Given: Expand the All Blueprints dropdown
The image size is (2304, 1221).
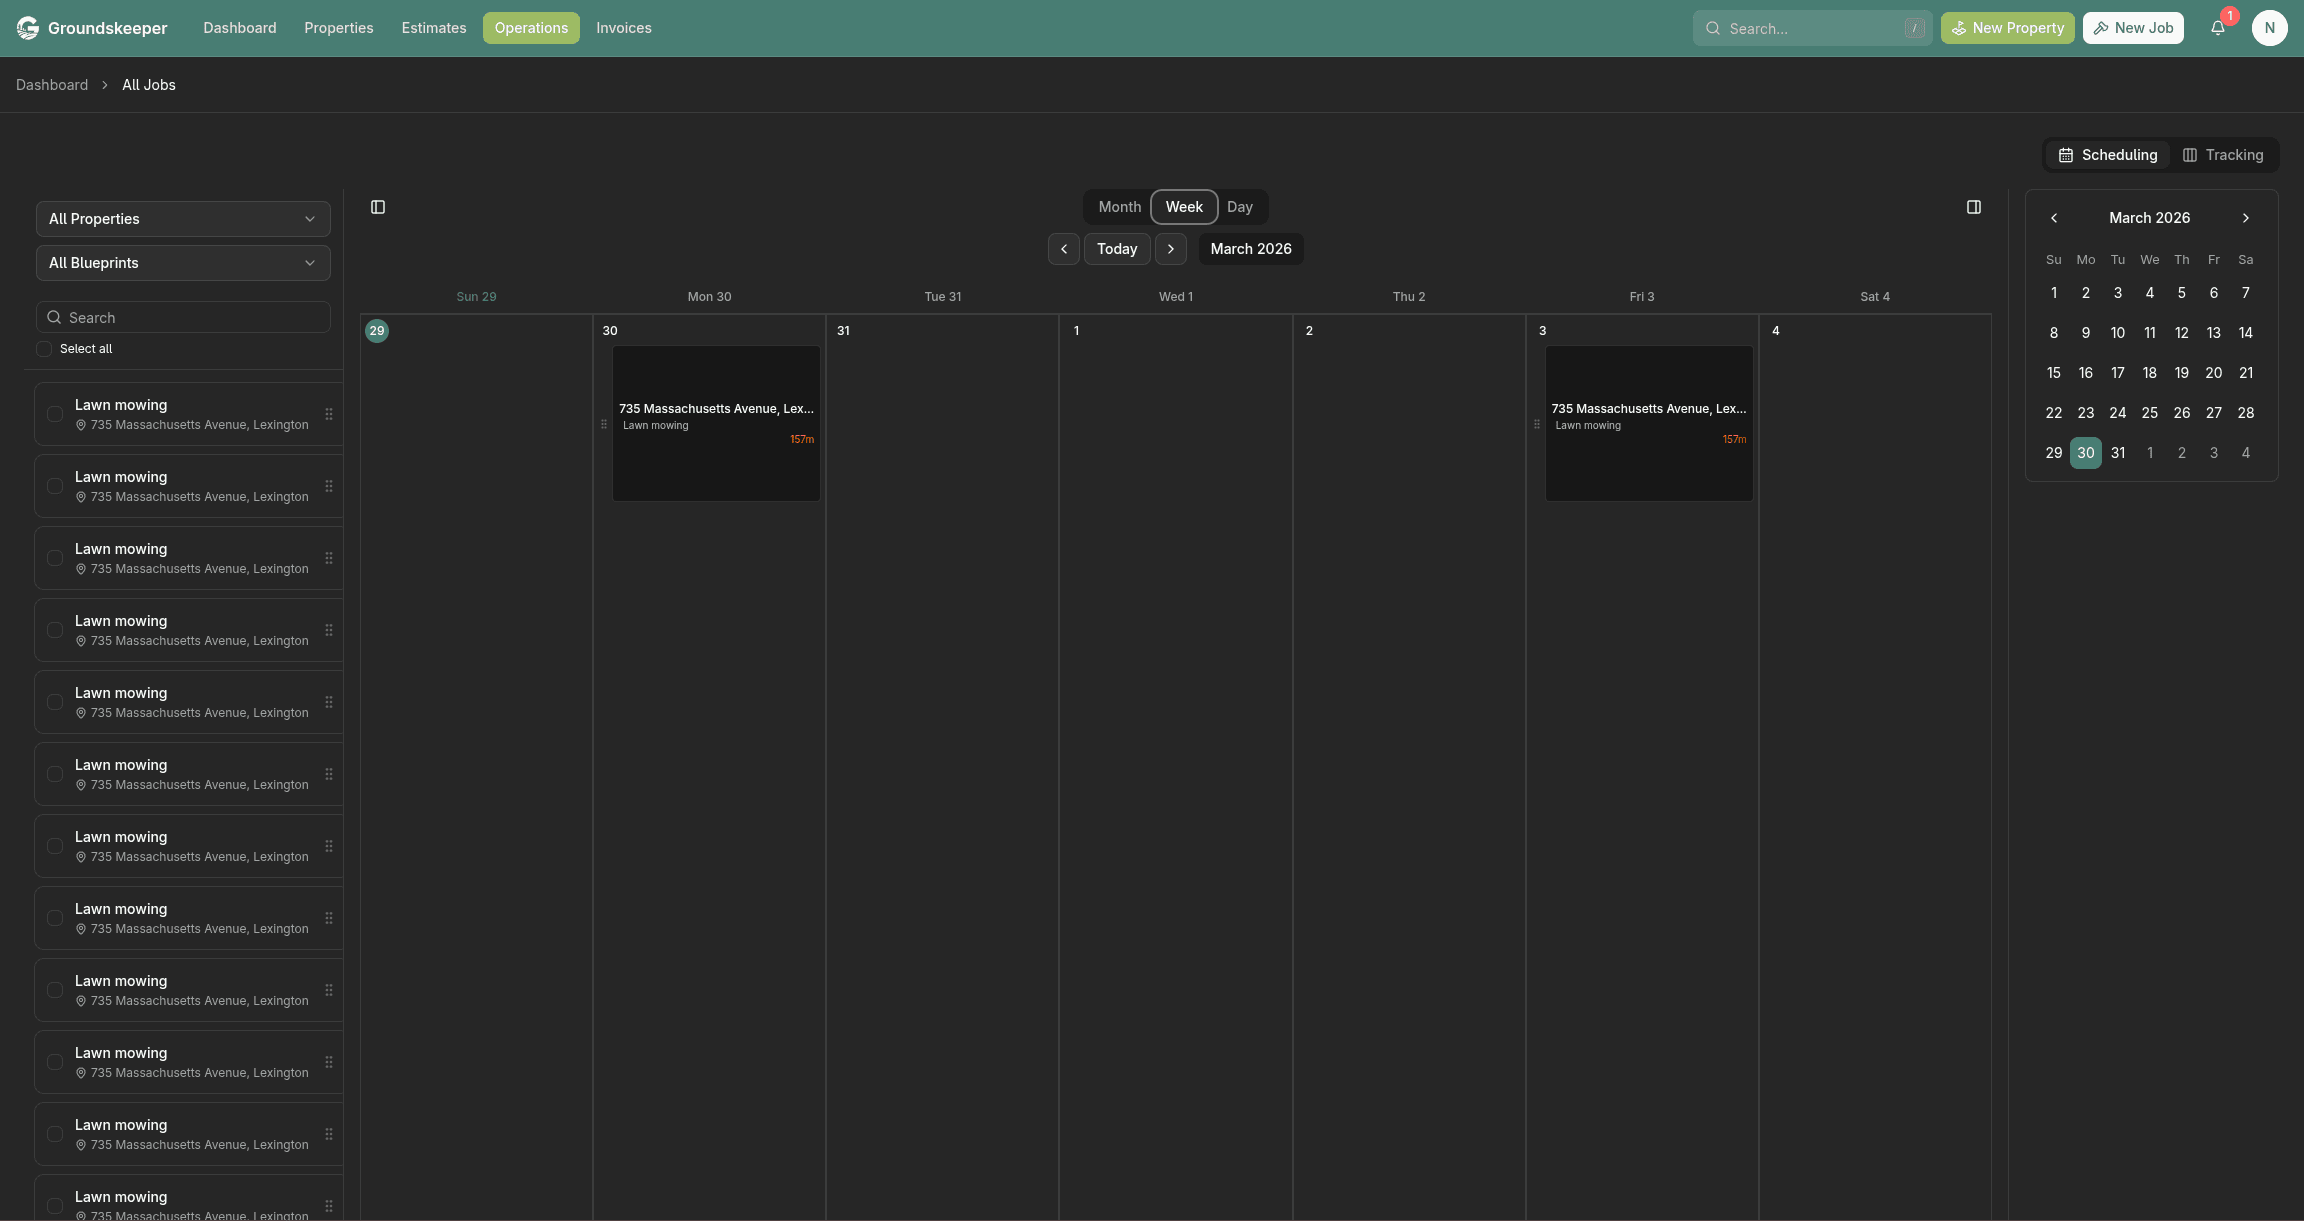Looking at the screenshot, I should [x=183, y=262].
